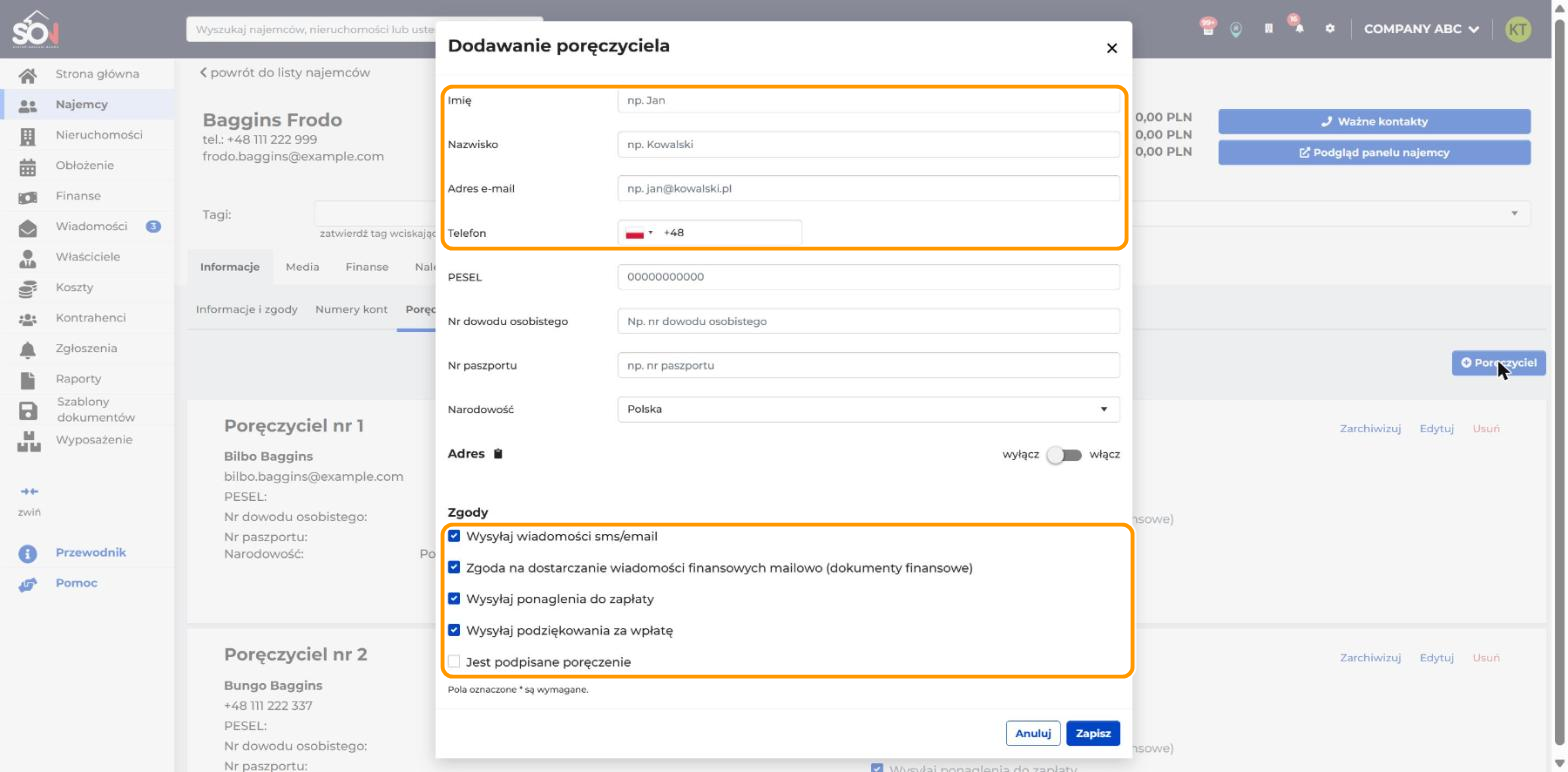Click the Zapisz button
Screen dimensions: 1568x772
(x=1093, y=733)
